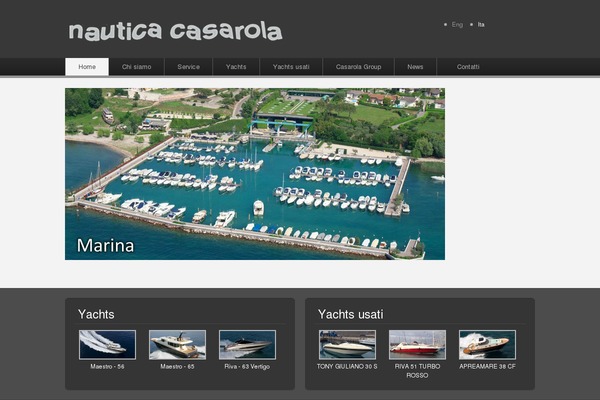The image size is (600, 400).
Task: Click the TONY GIULIANO 30 S label
Action: [x=347, y=366]
